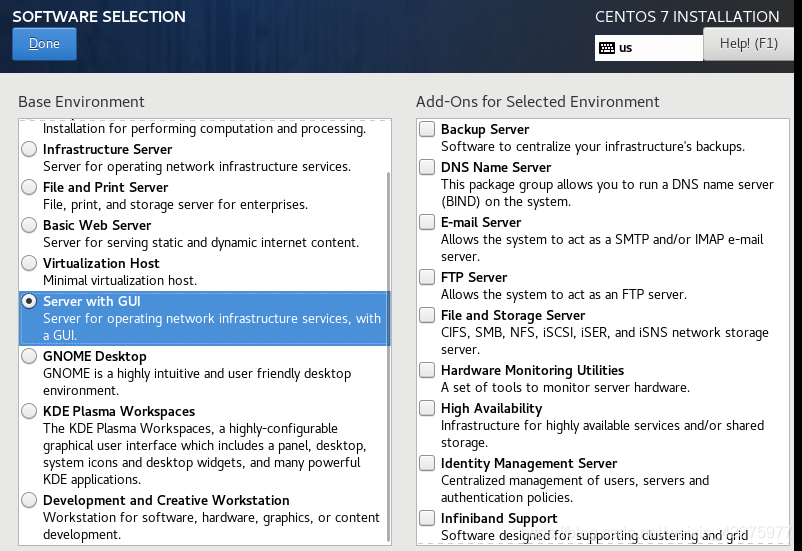Viewport: 802px width, 551px height.
Task: Tick Identity Management Server checkbox
Action: point(427,463)
